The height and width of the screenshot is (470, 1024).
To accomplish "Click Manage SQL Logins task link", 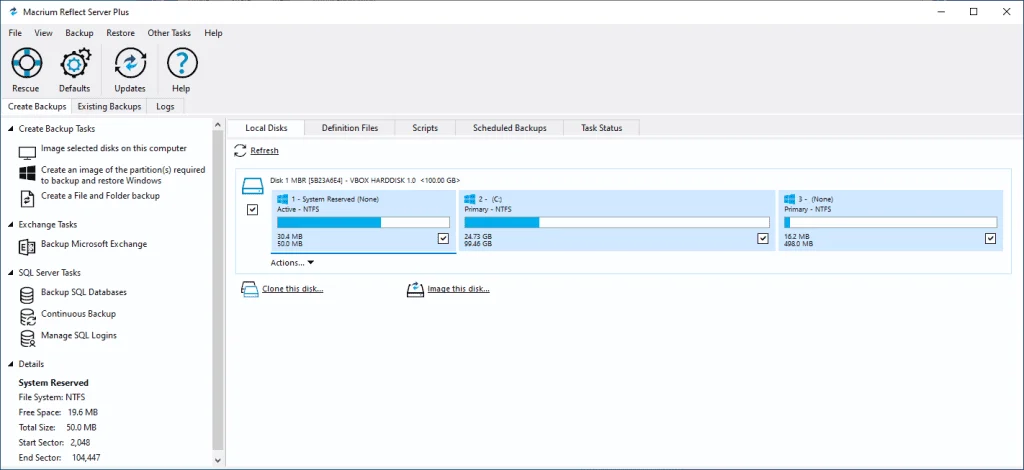I will [79, 336].
